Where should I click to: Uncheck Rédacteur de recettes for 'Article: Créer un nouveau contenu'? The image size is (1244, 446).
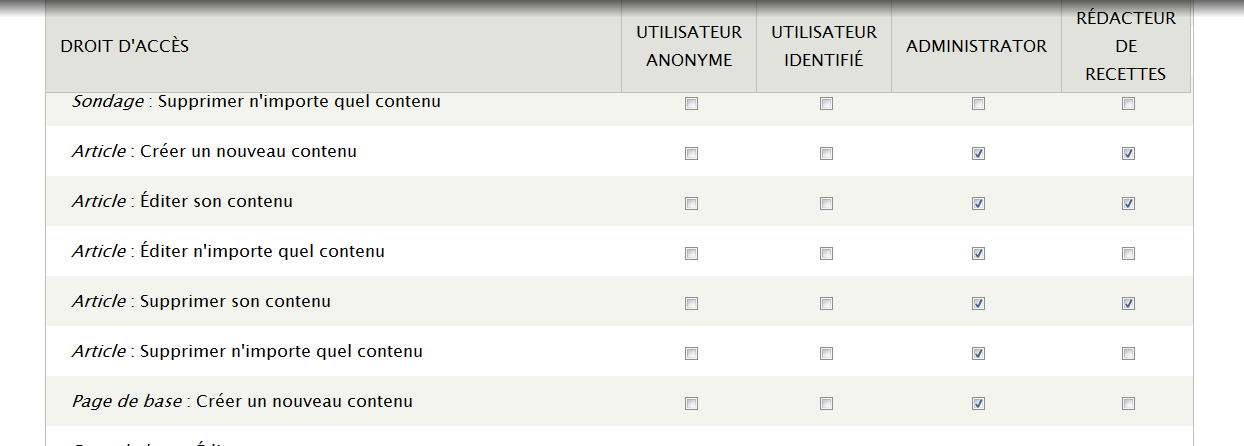tap(1128, 154)
